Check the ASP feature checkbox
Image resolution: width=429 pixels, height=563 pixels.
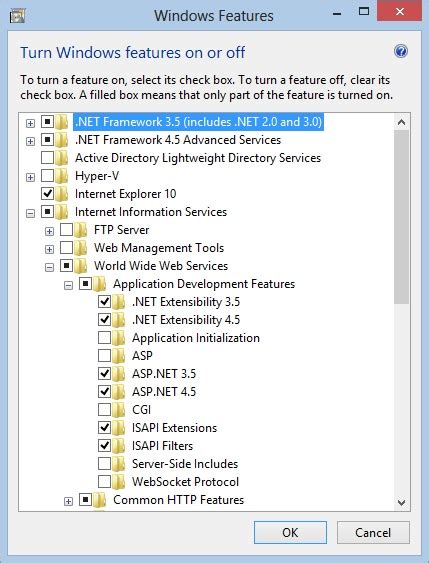pos(104,355)
